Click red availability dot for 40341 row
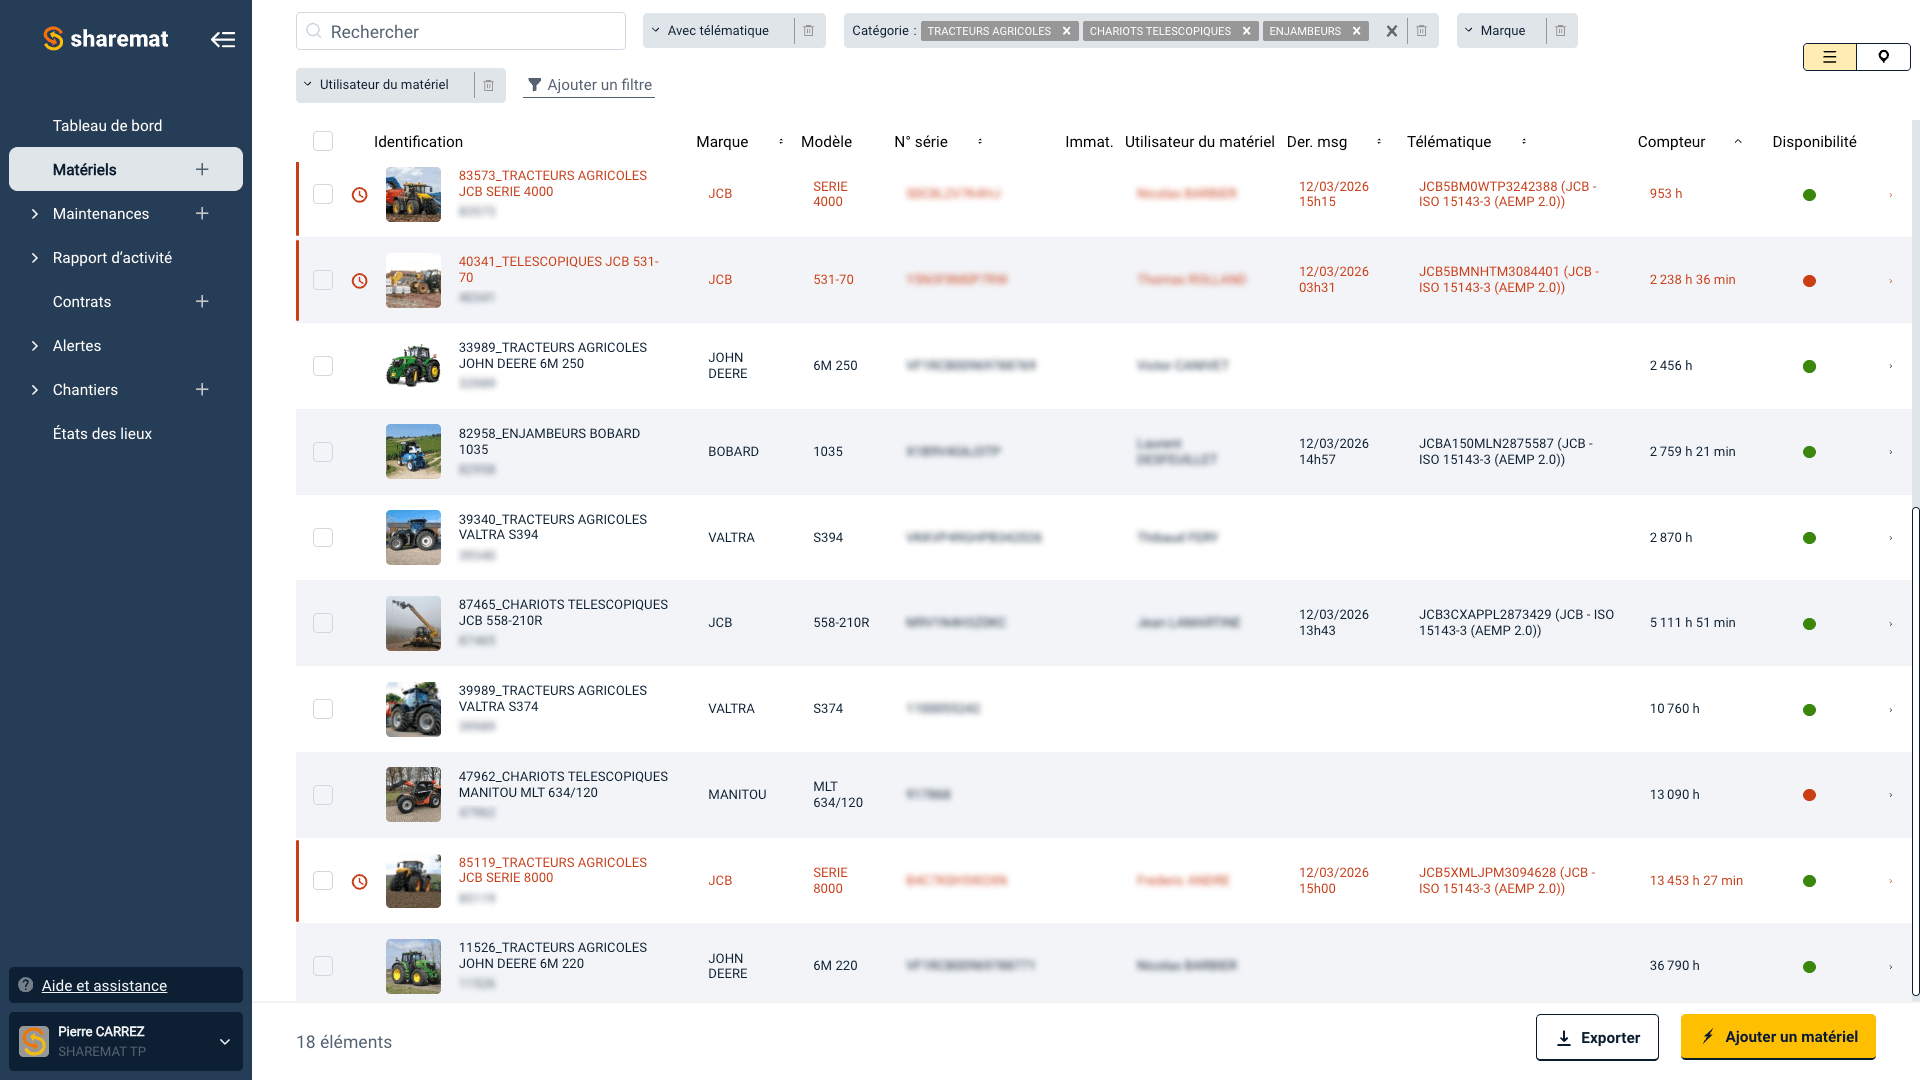Image resolution: width=1920 pixels, height=1080 pixels. [x=1809, y=281]
